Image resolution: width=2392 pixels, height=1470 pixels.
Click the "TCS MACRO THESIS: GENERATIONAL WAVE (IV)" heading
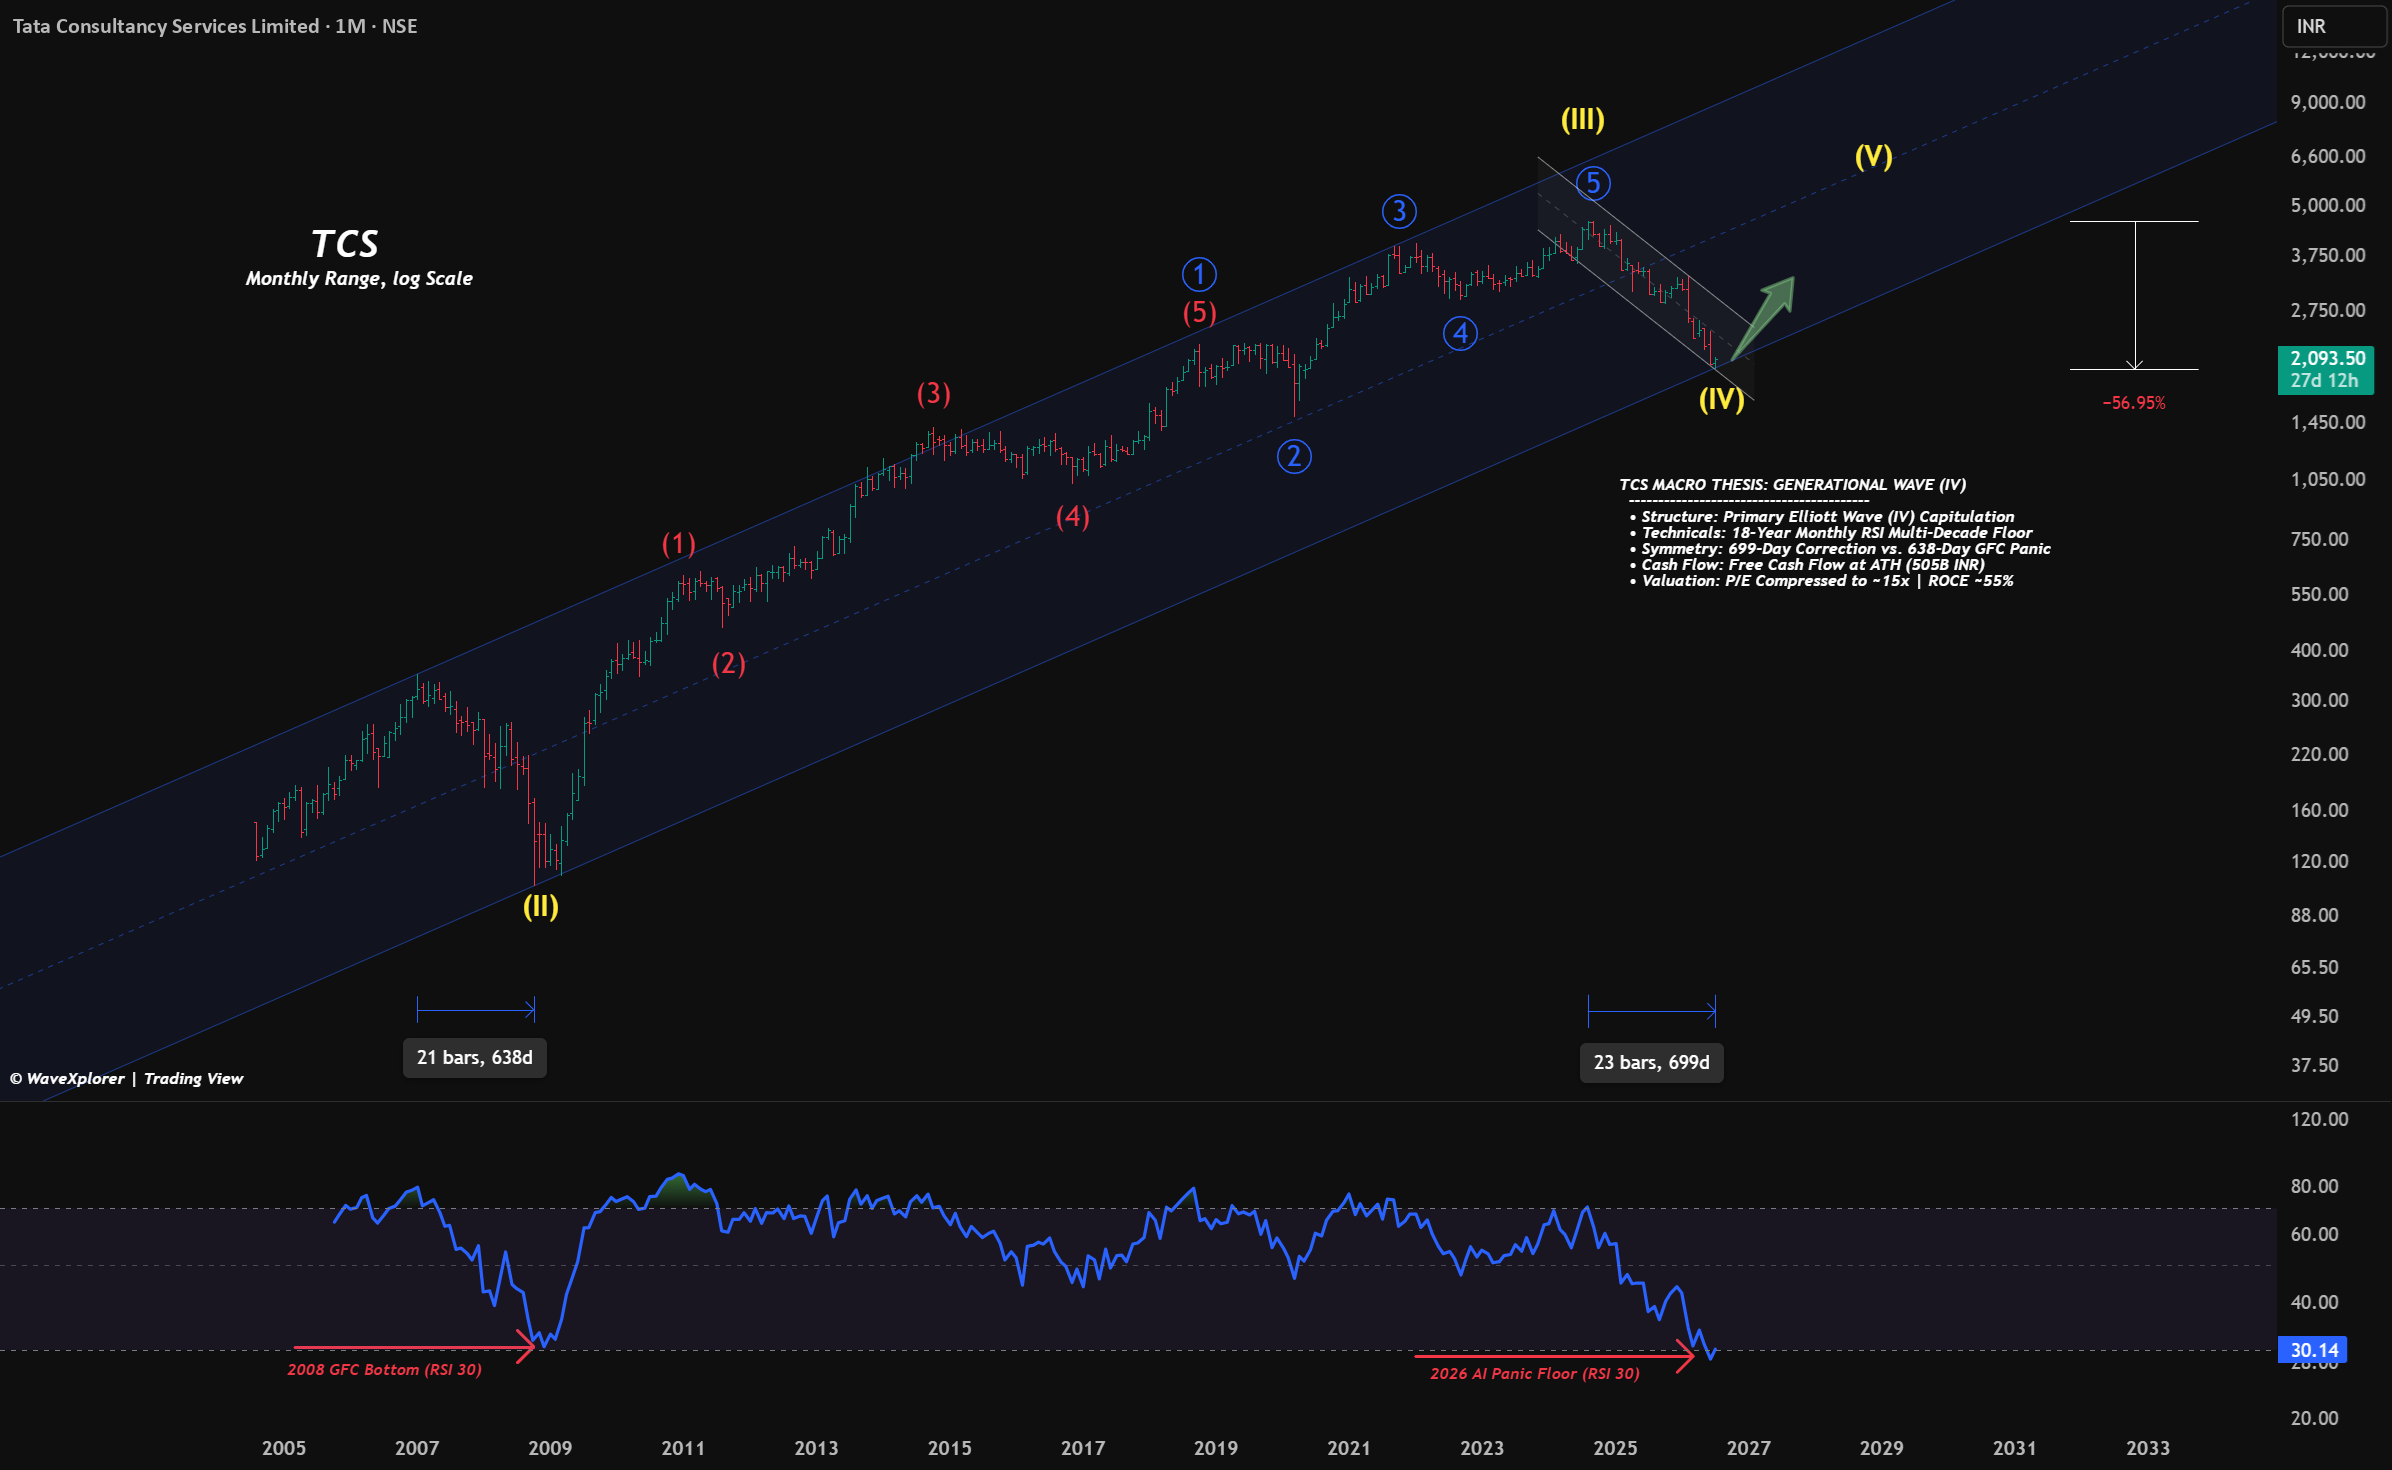tap(1793, 485)
